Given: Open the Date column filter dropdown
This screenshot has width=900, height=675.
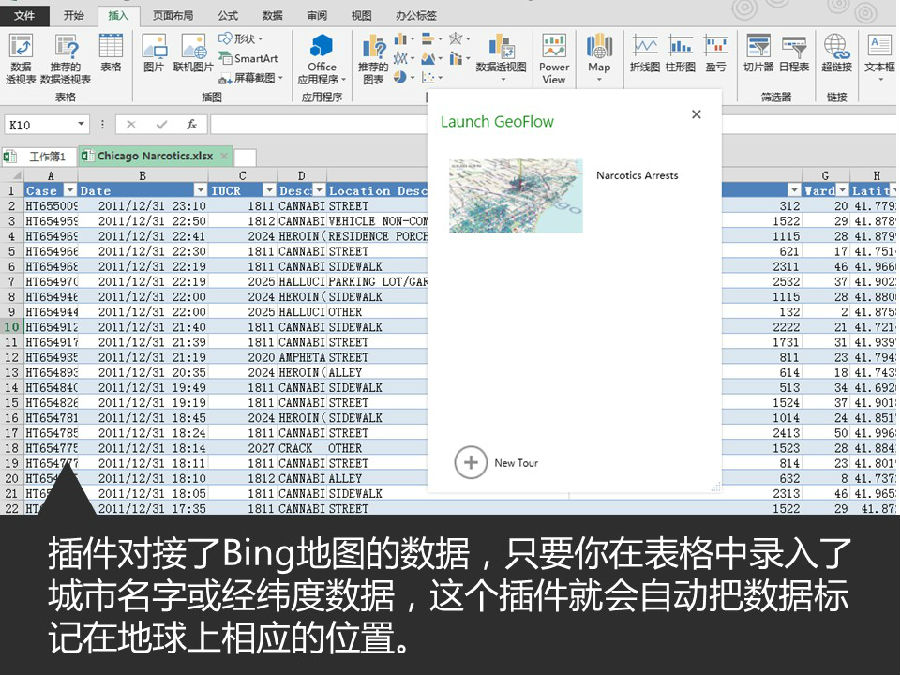Looking at the screenshot, I should [x=200, y=190].
